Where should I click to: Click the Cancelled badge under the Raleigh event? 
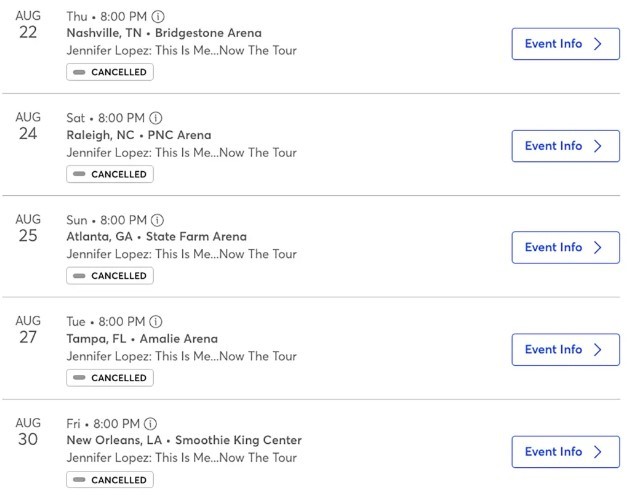point(110,174)
